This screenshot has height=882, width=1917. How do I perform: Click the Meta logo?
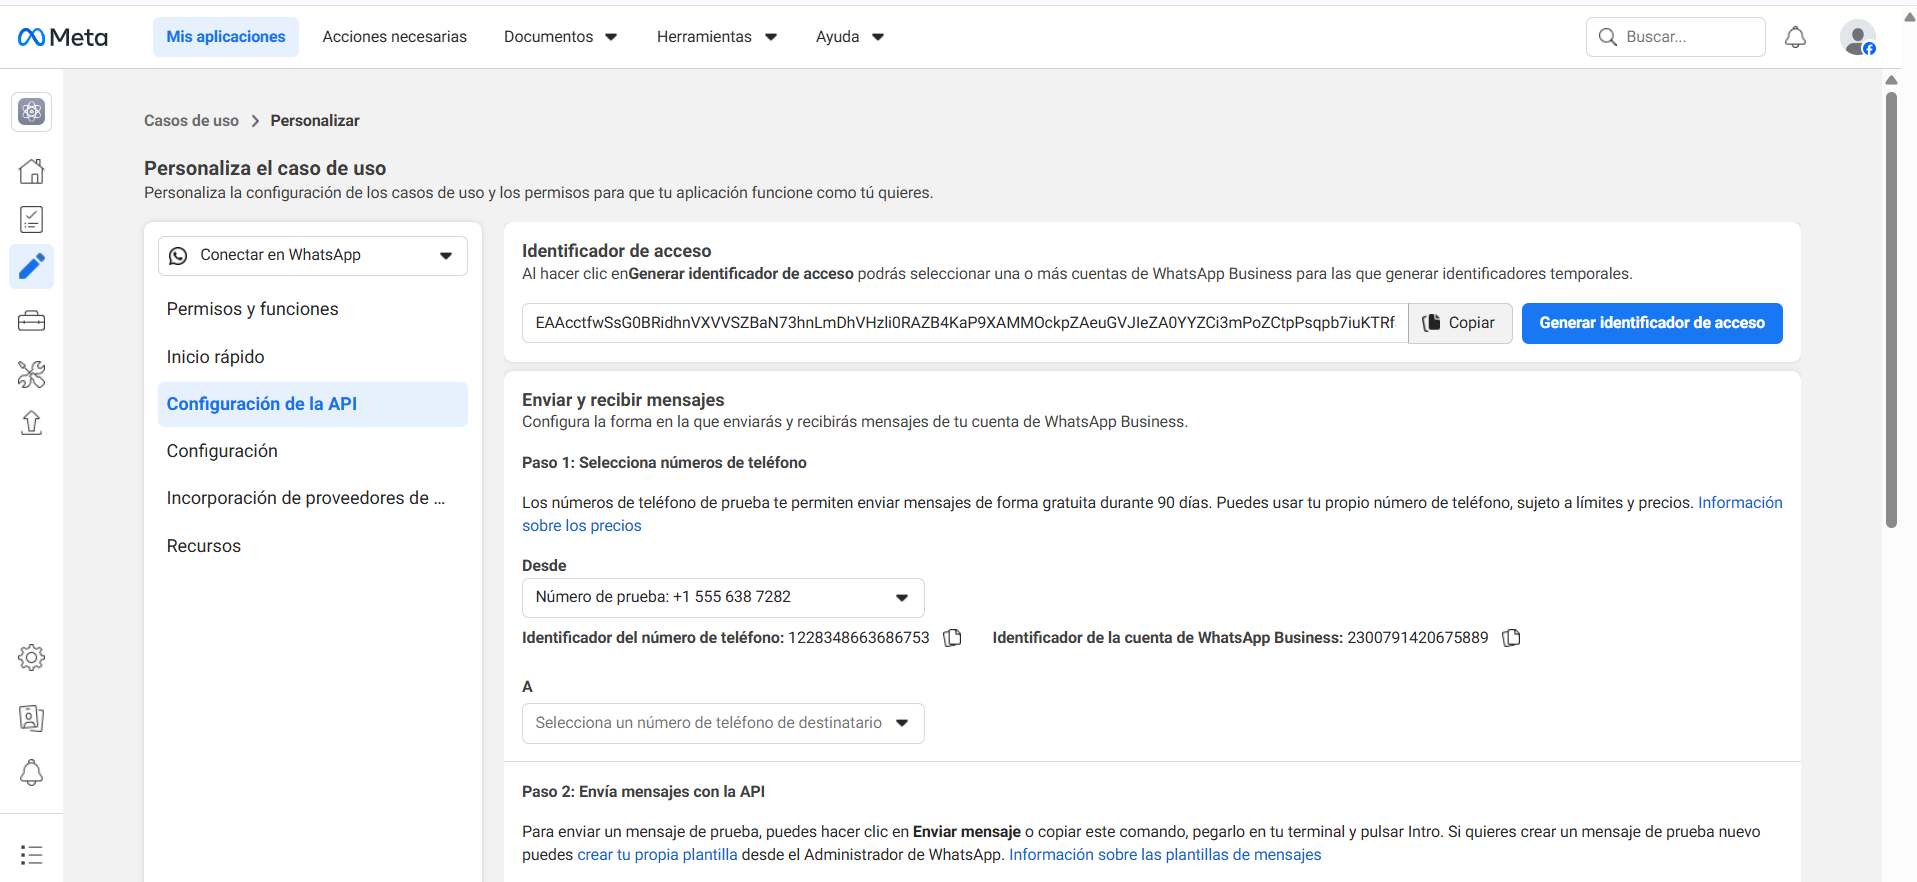pos(62,37)
